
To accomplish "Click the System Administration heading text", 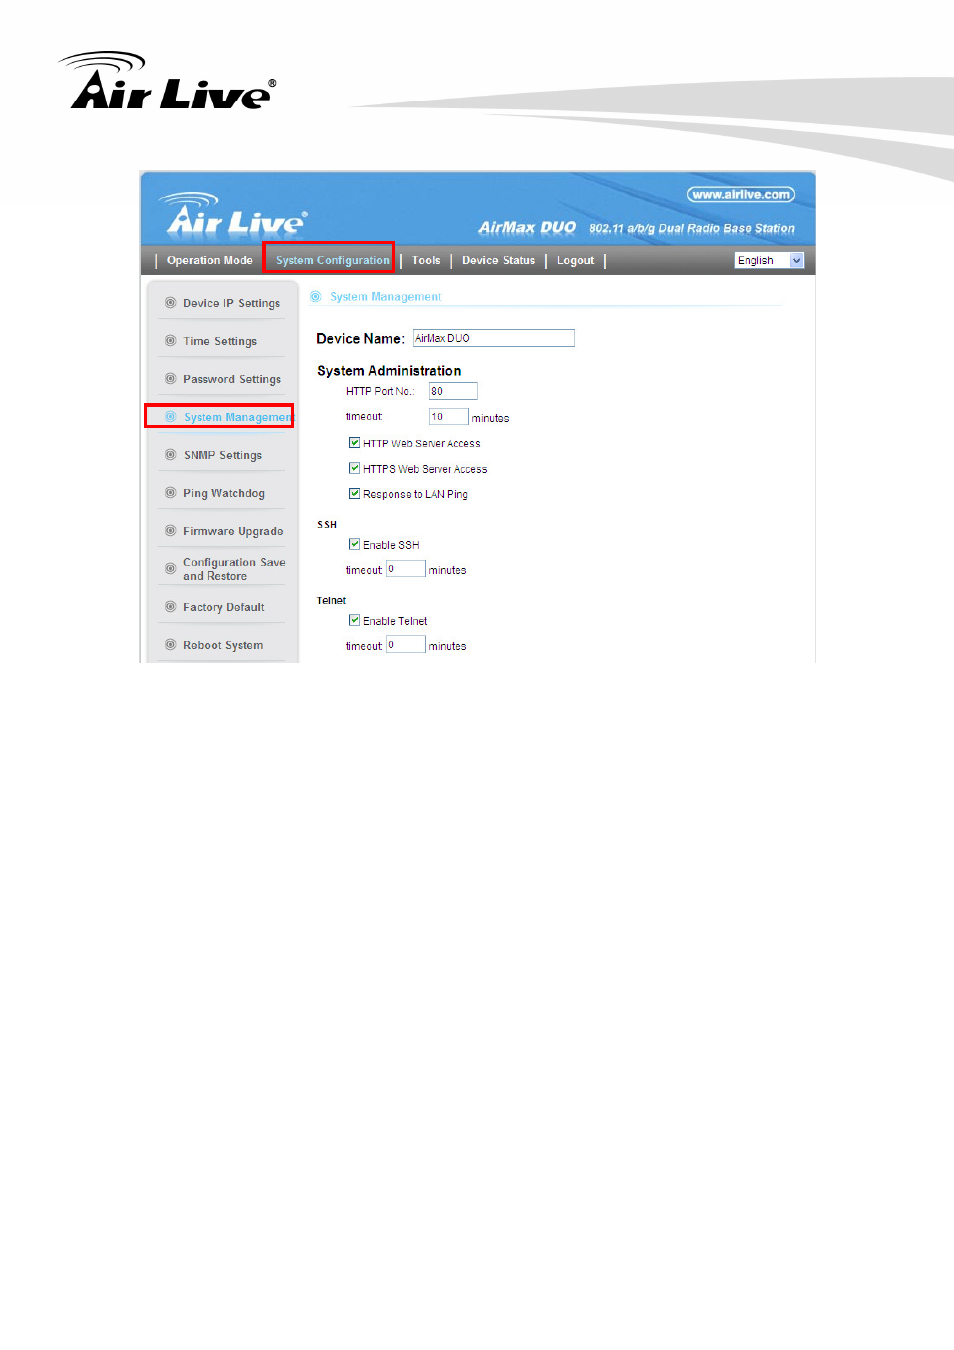I will coord(389,370).
